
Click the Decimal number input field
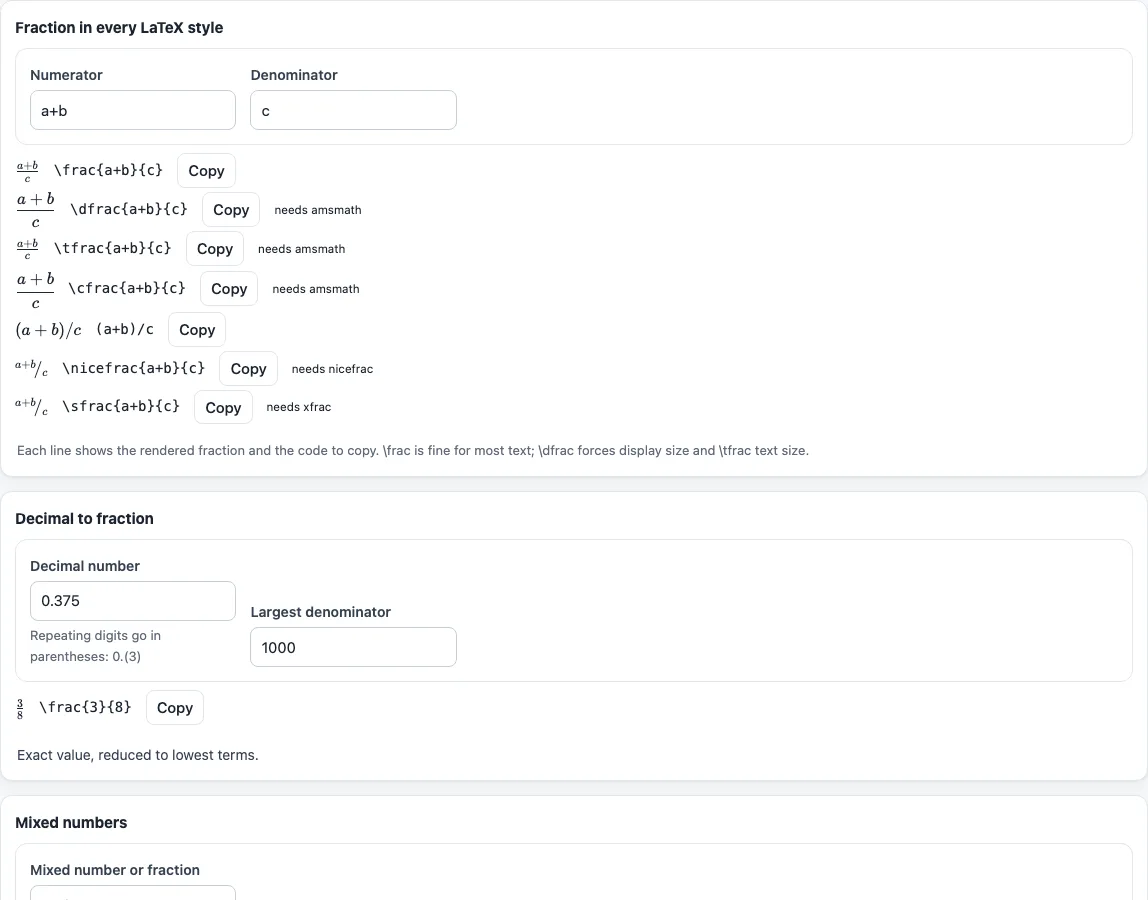tap(133, 600)
